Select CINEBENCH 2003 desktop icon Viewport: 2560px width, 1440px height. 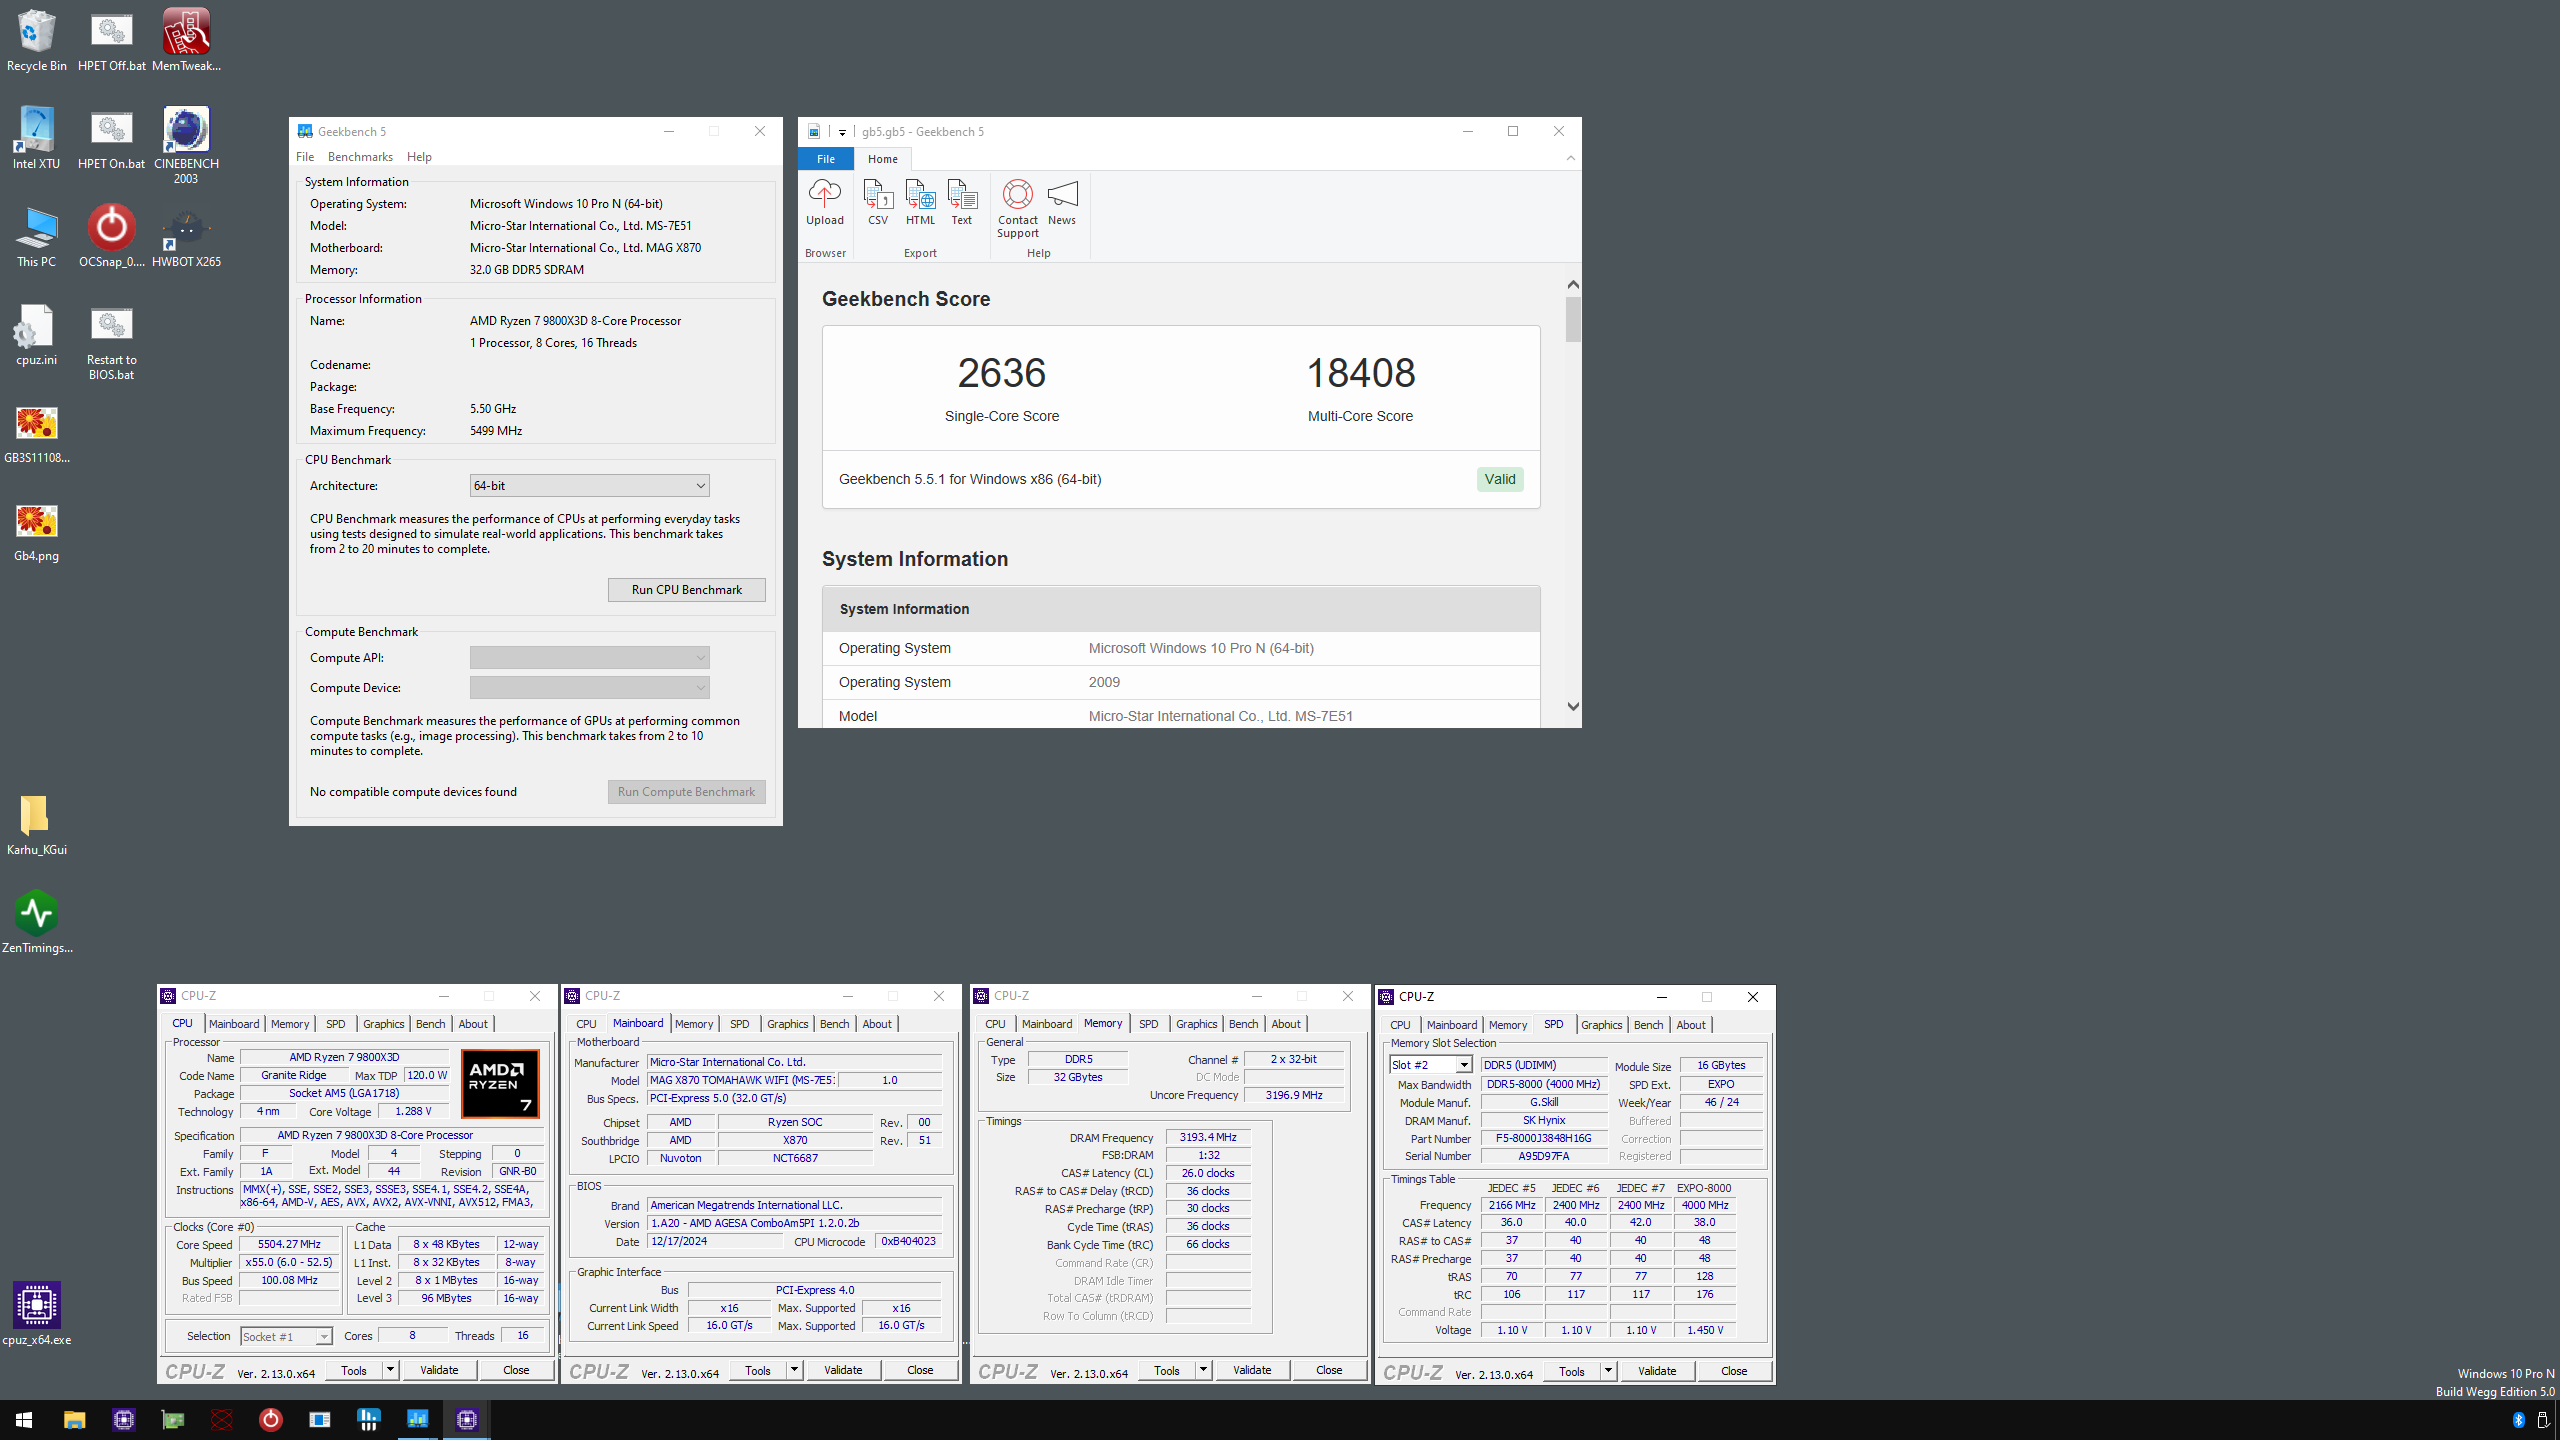pos(186,146)
